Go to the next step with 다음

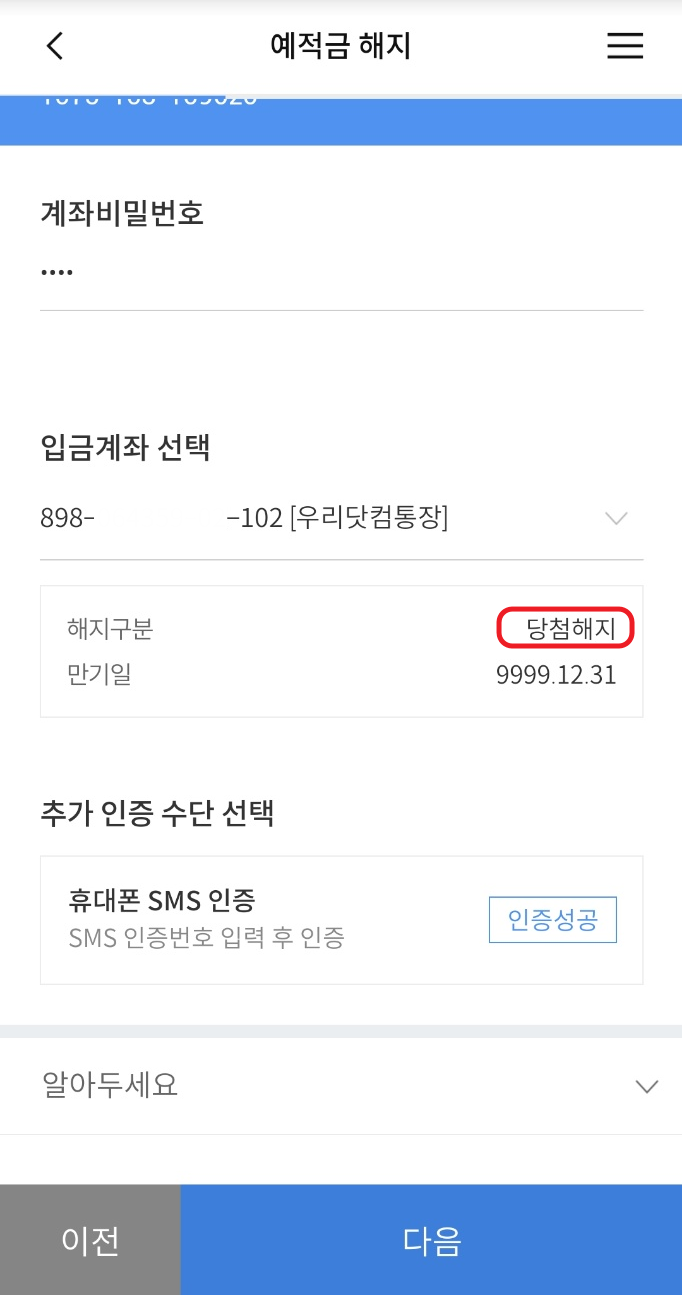(431, 1240)
